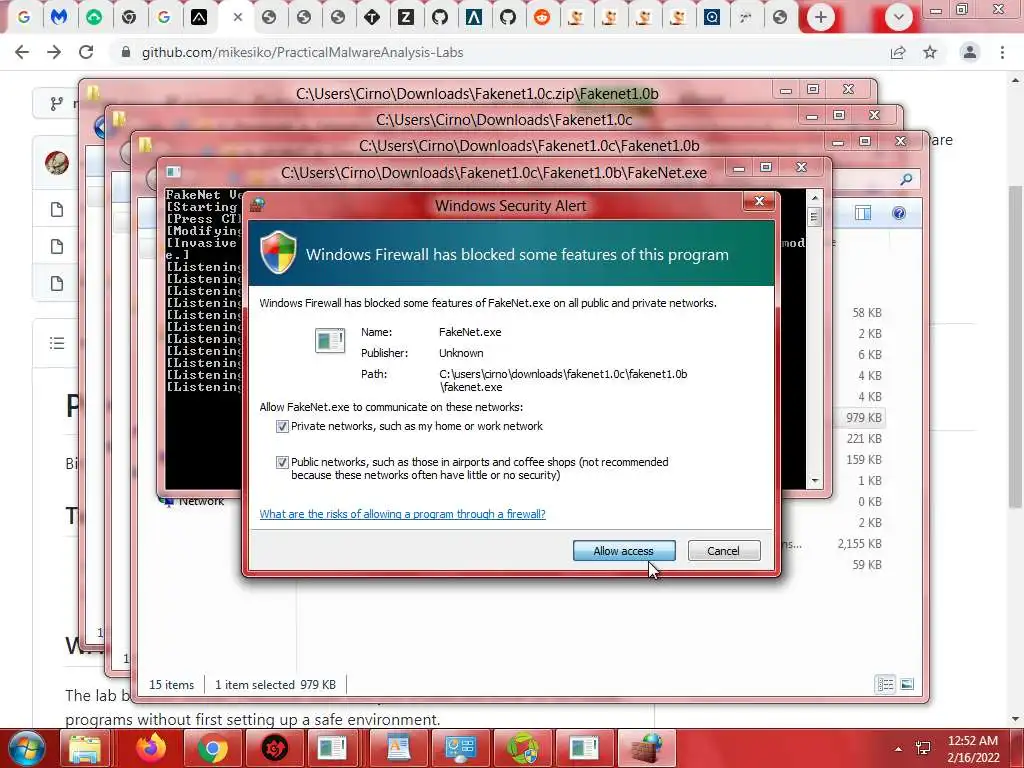Open the Chrome profile menu
Screen dimensions: 1024x768
click(970, 52)
